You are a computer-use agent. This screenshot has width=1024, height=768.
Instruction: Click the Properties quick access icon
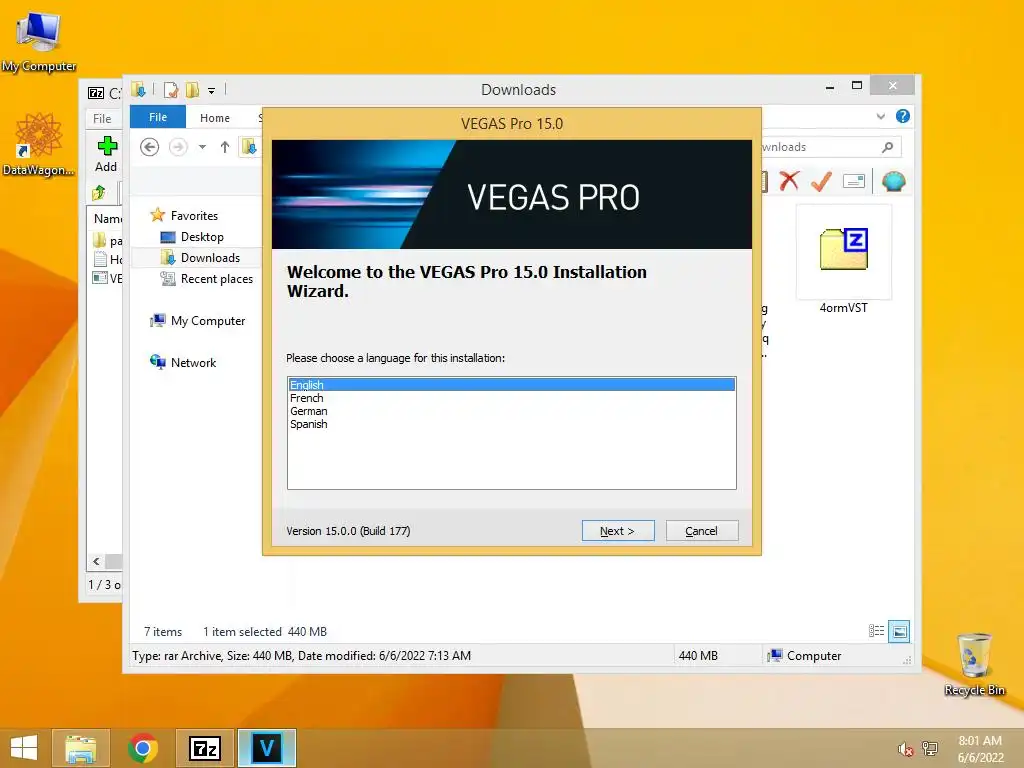pyautogui.click(x=171, y=89)
